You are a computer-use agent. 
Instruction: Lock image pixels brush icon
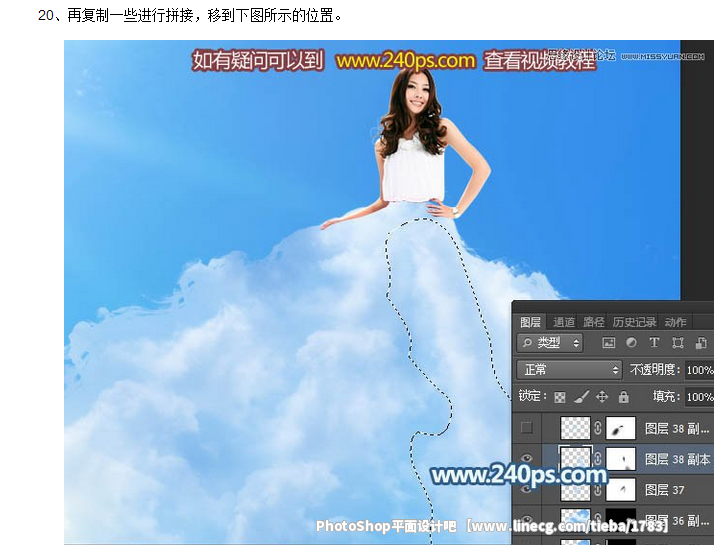581,397
